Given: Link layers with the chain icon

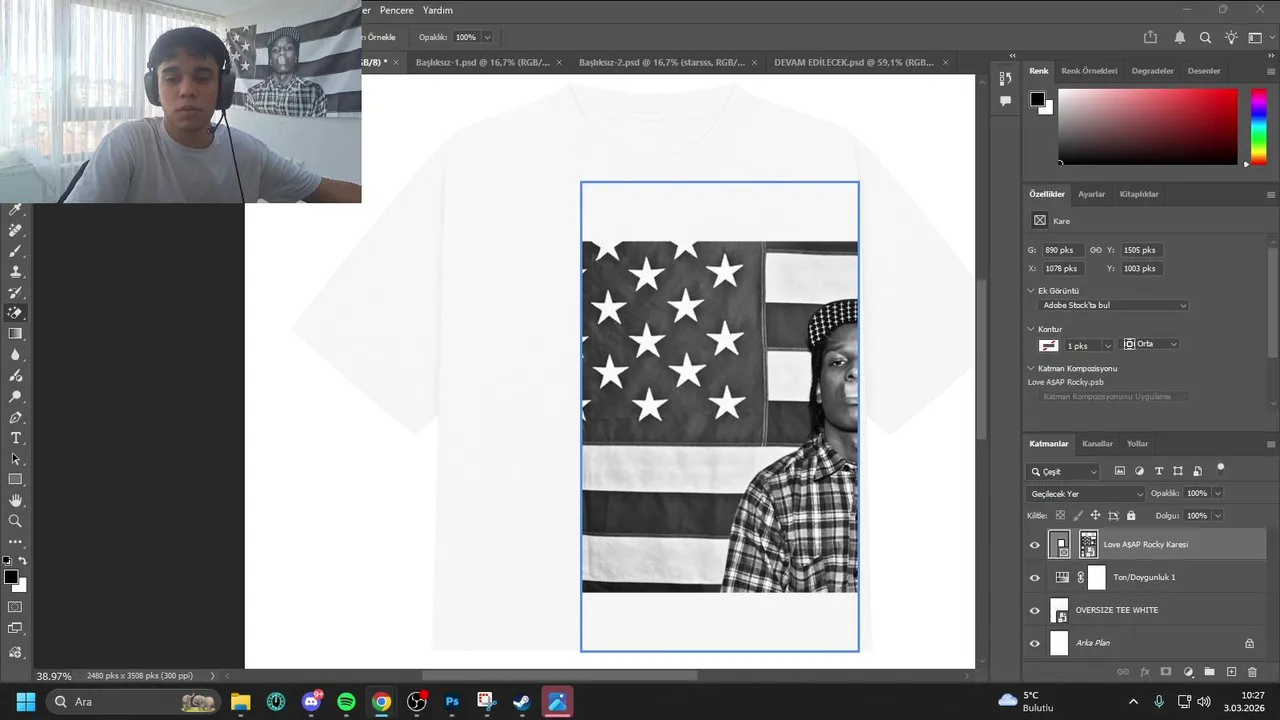Looking at the screenshot, I should point(1123,672).
